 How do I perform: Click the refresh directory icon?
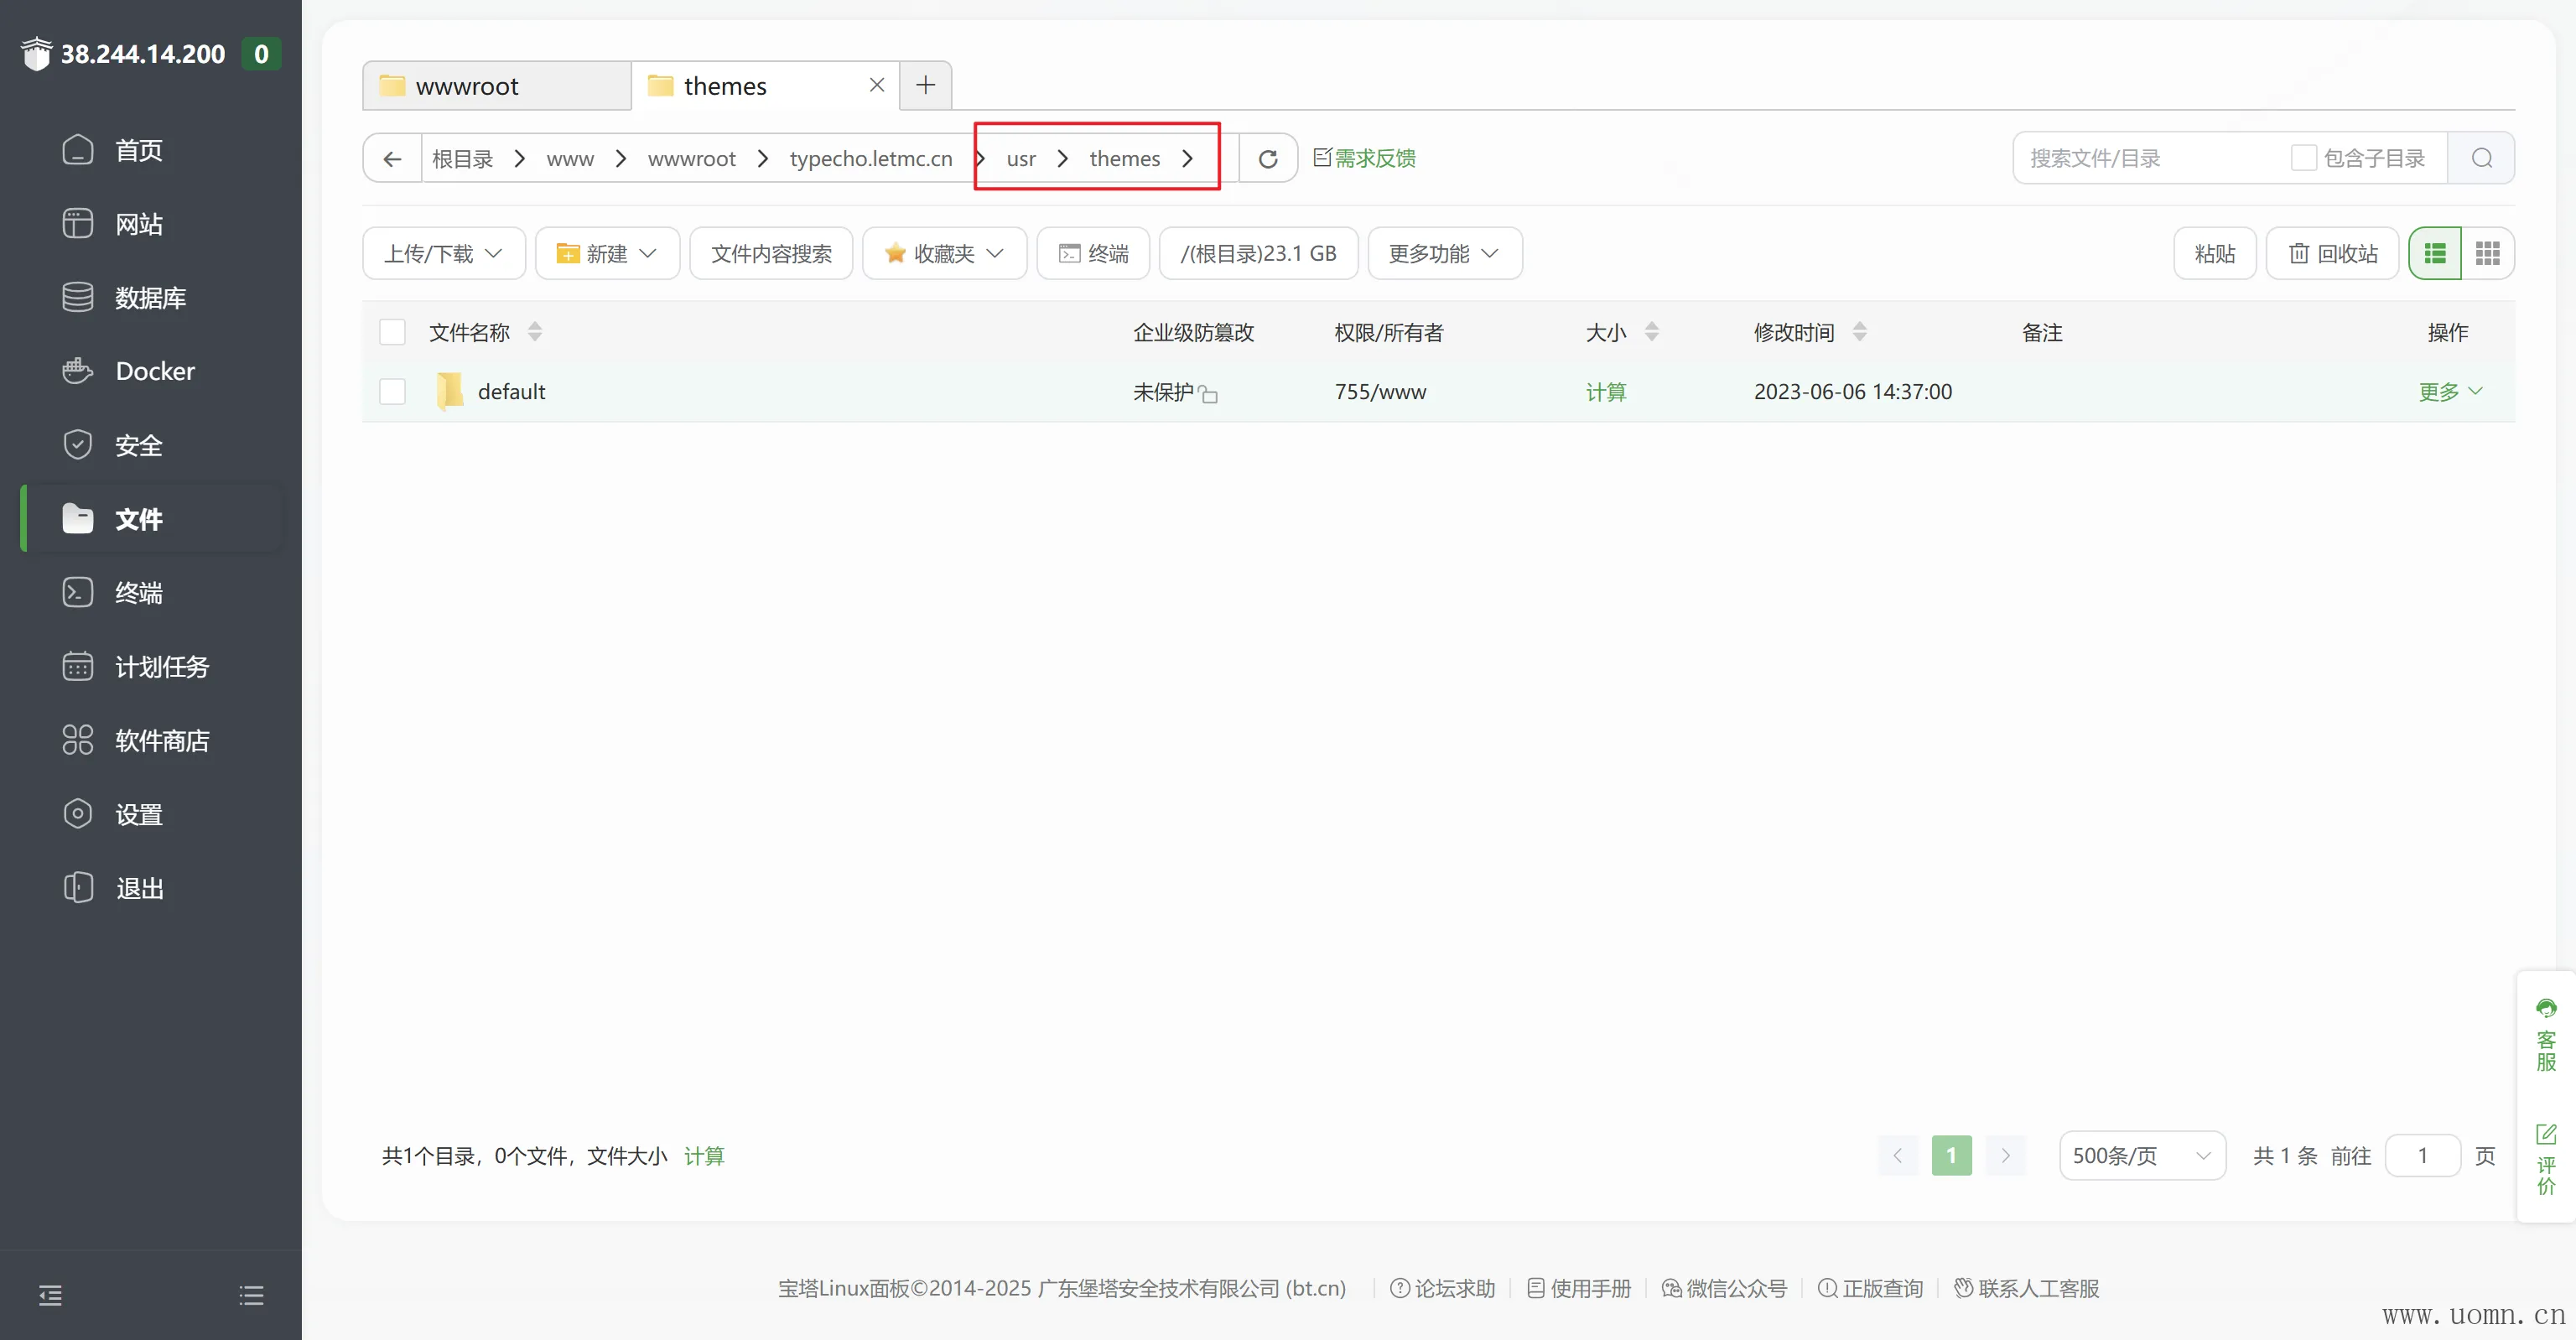(1267, 159)
